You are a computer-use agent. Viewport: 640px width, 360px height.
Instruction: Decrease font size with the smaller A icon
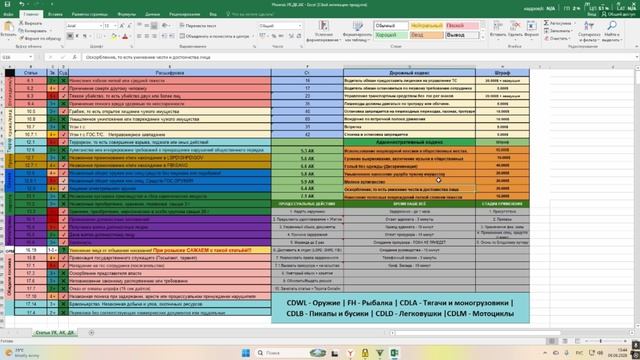129,26
